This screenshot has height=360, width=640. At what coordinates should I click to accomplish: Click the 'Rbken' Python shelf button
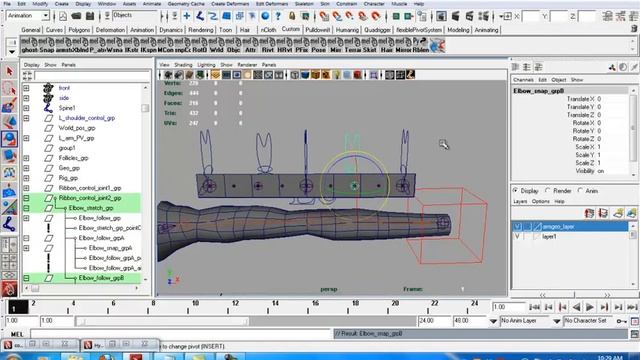click(x=420, y=45)
